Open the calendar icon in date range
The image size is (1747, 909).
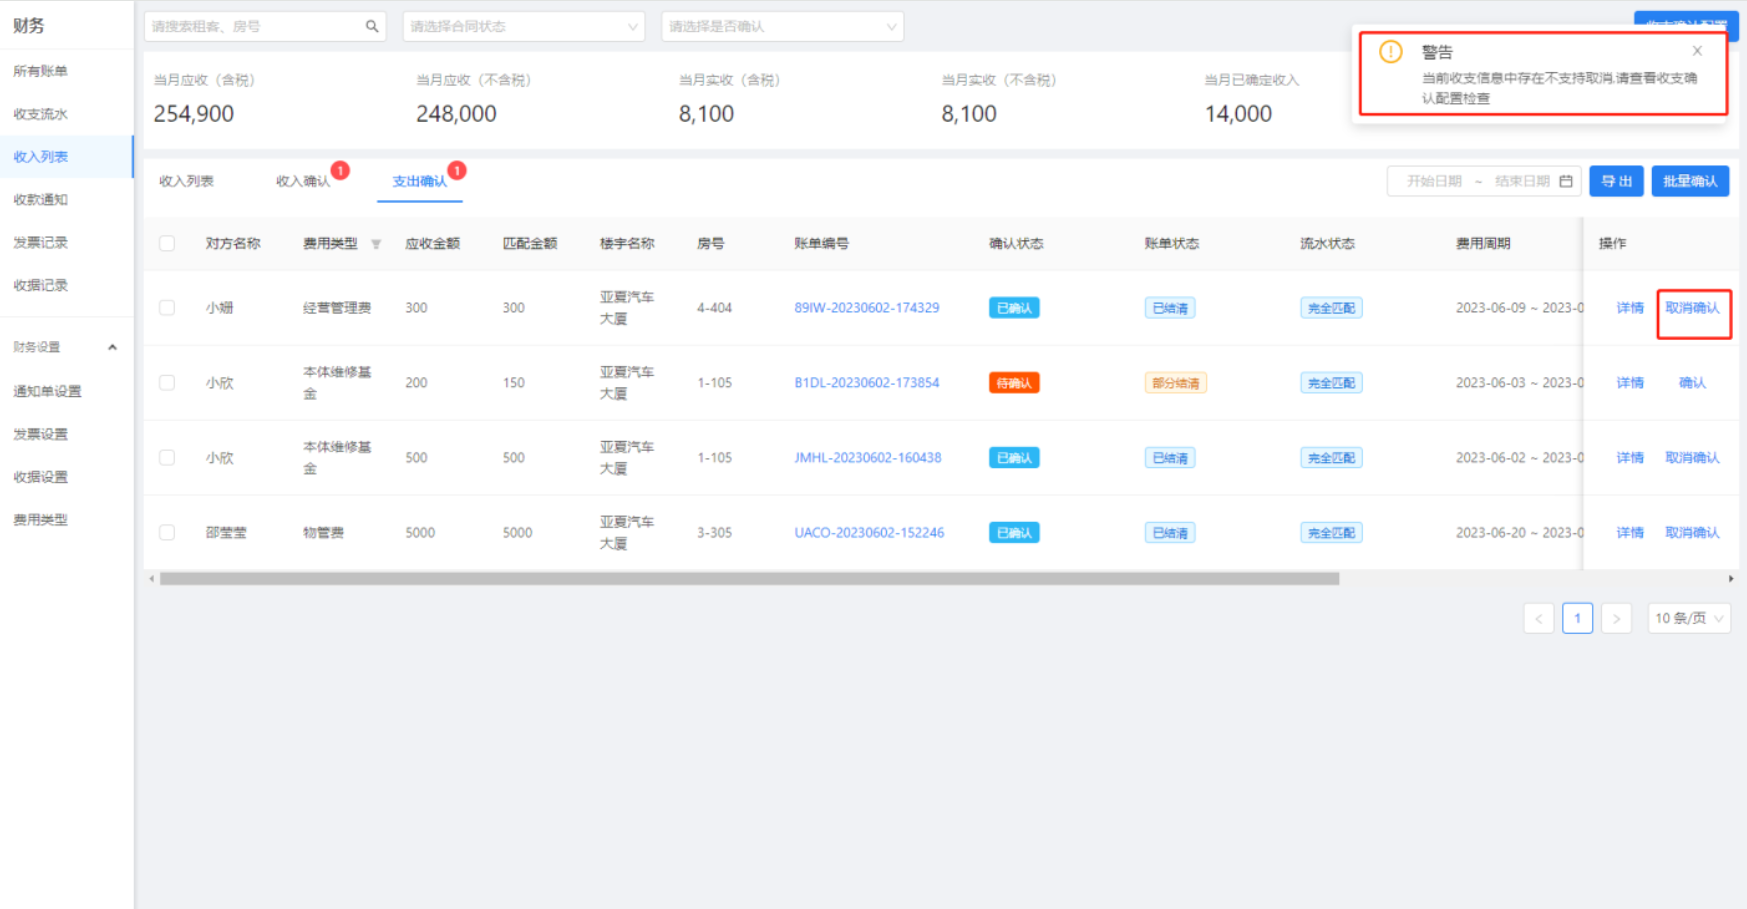tap(1566, 181)
